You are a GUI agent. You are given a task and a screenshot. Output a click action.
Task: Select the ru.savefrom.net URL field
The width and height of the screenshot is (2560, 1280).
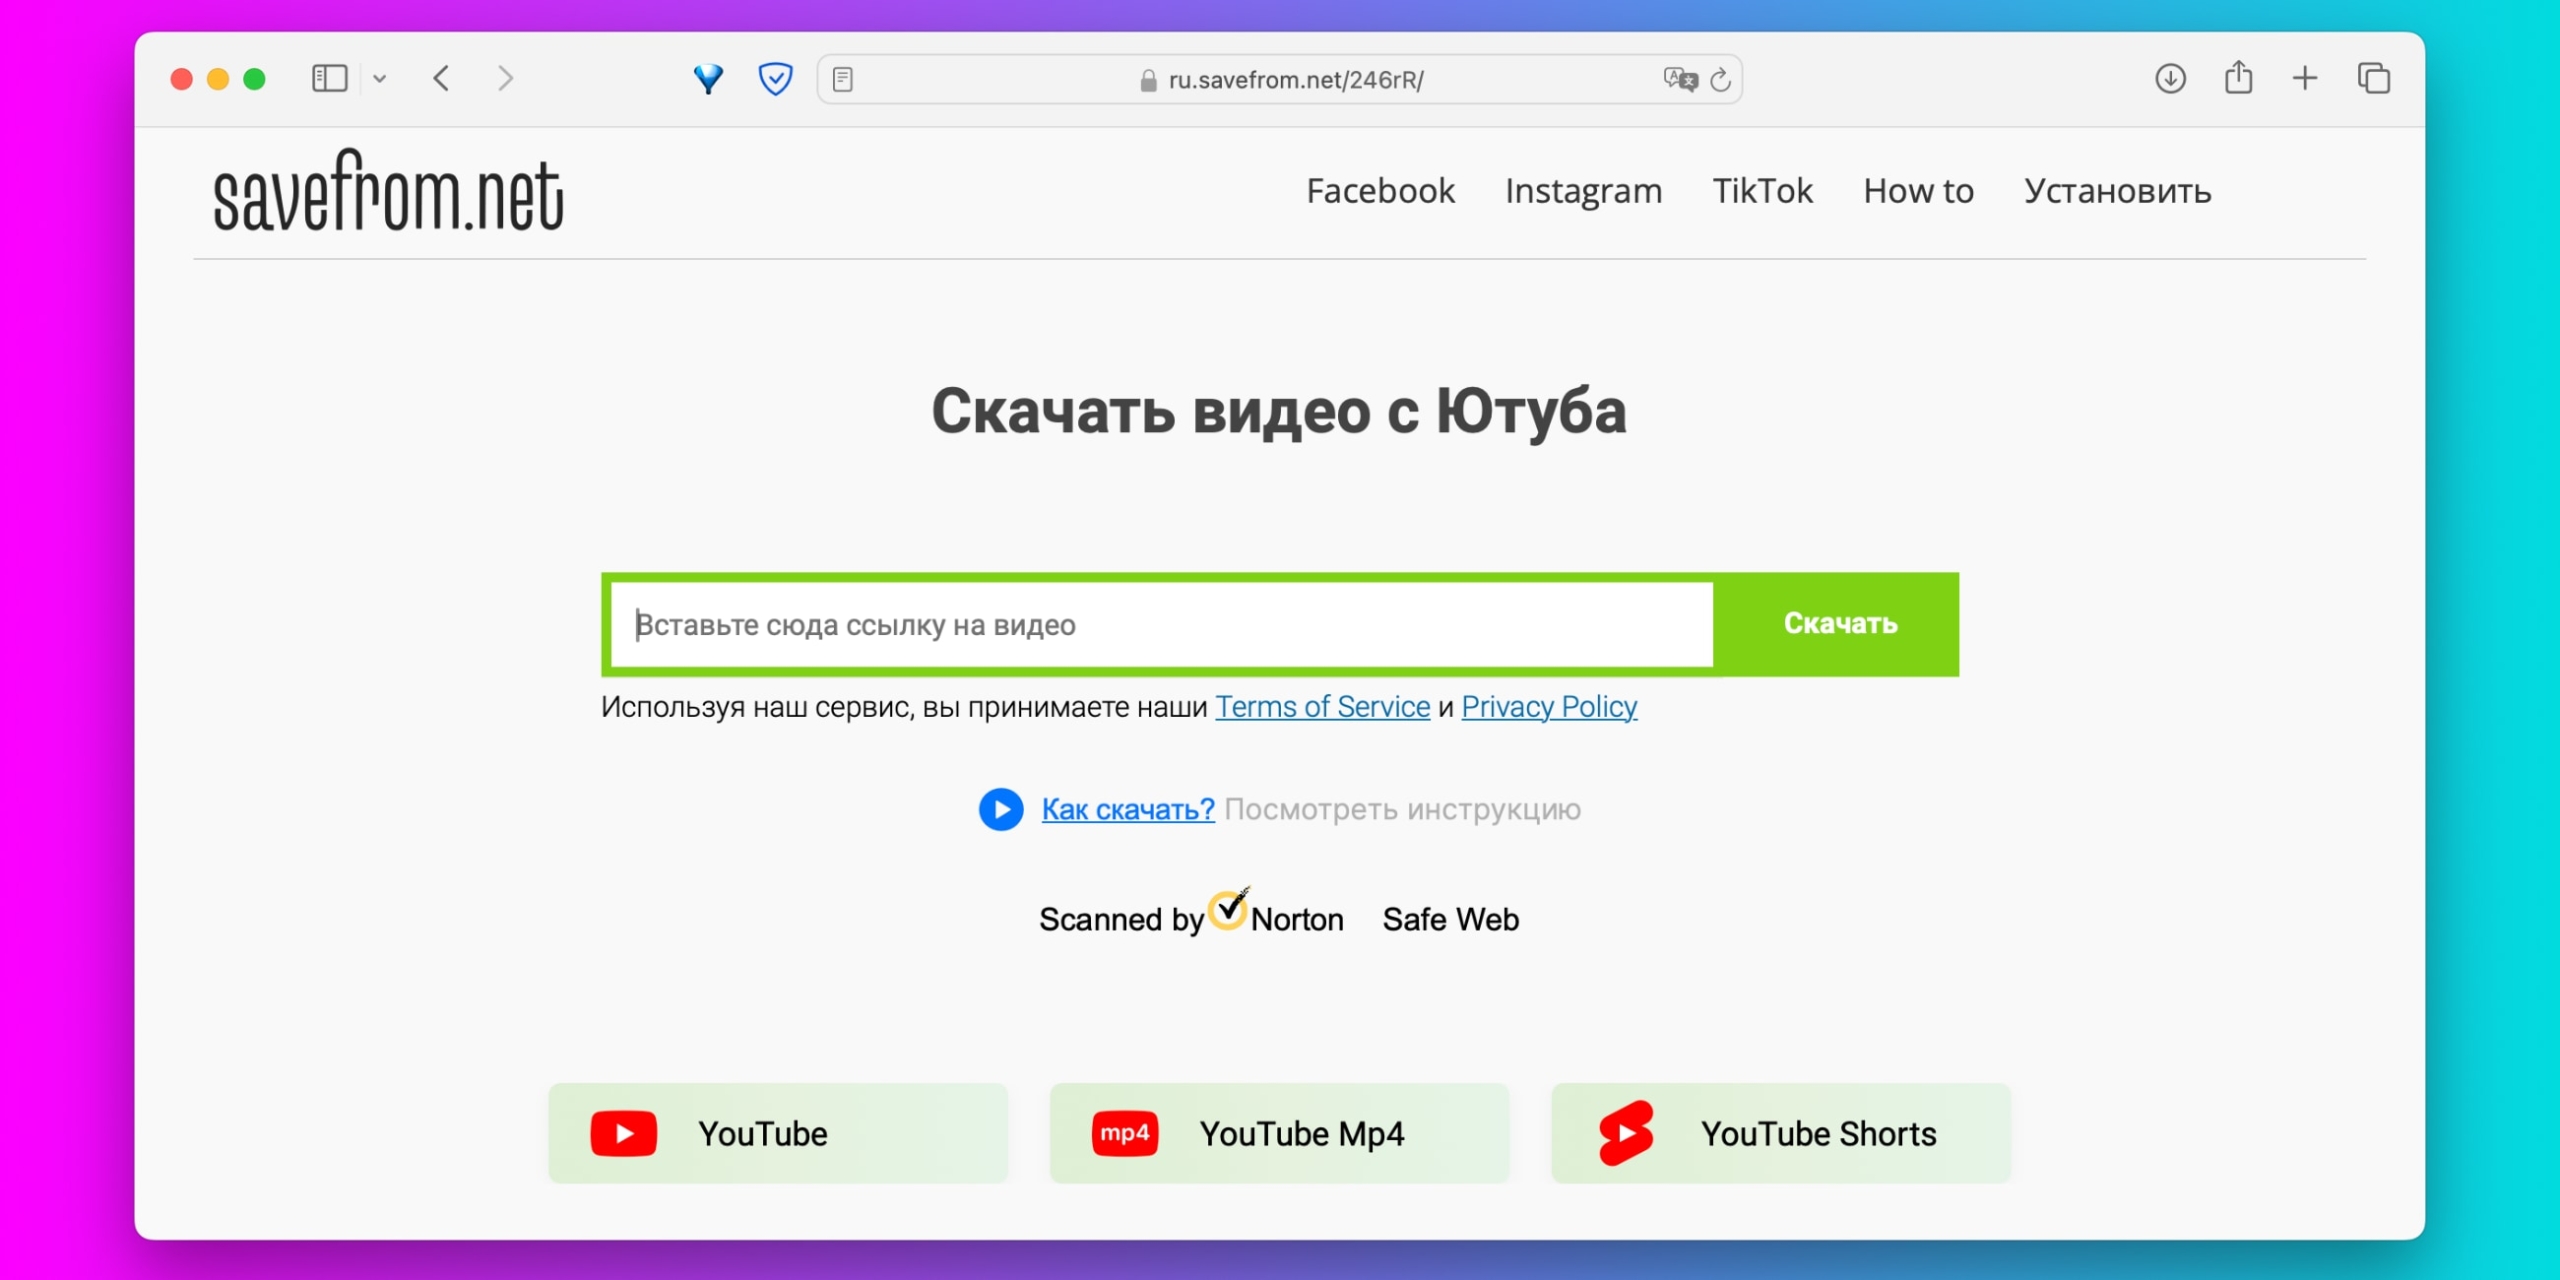(x=1280, y=79)
